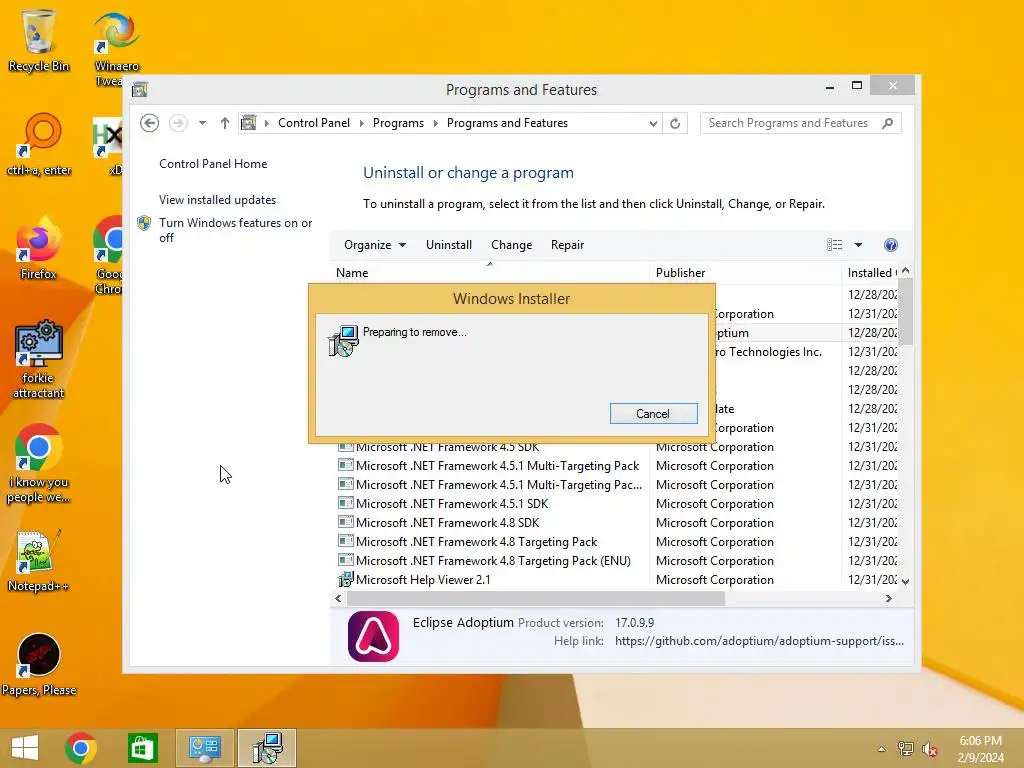Open View installed updates link

coord(217,200)
